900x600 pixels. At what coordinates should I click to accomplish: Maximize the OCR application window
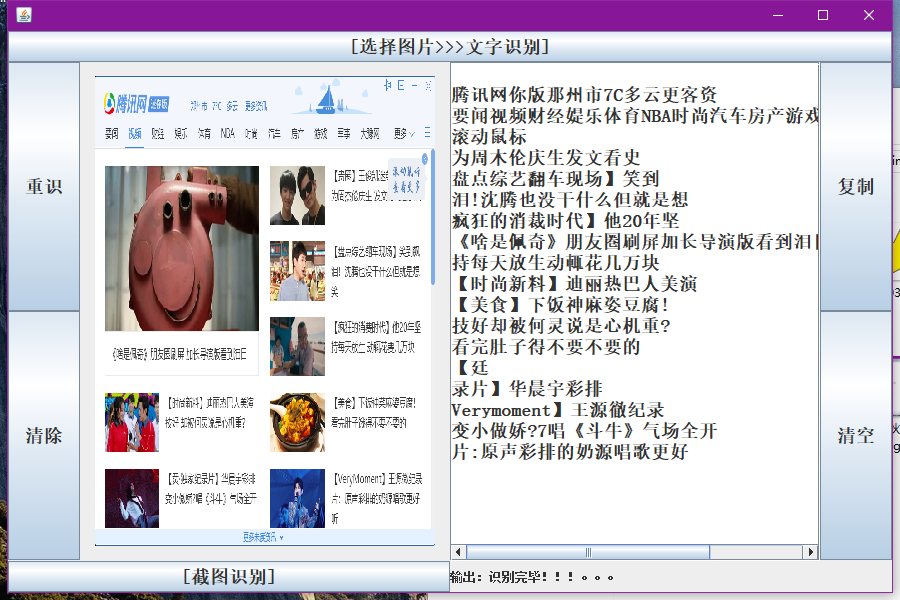tap(823, 15)
